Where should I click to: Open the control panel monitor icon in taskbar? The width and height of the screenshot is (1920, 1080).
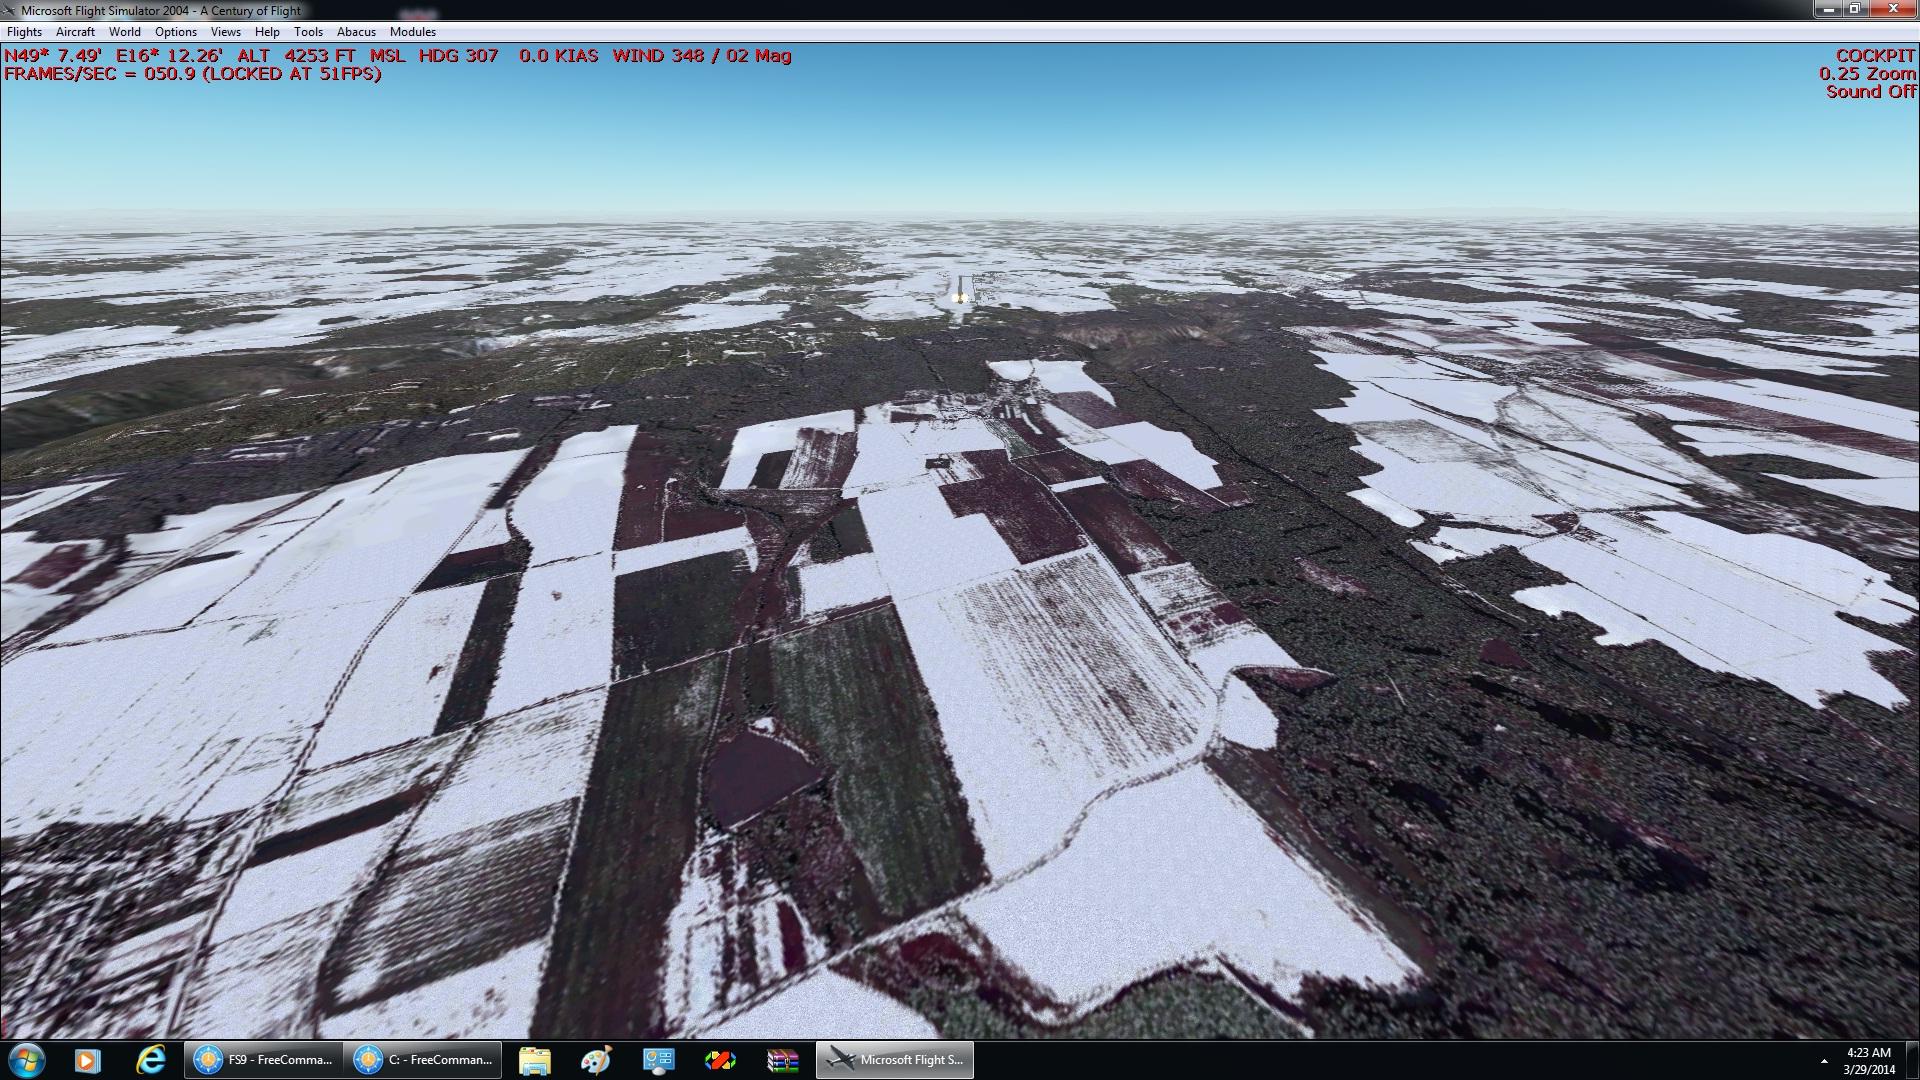[658, 1060]
